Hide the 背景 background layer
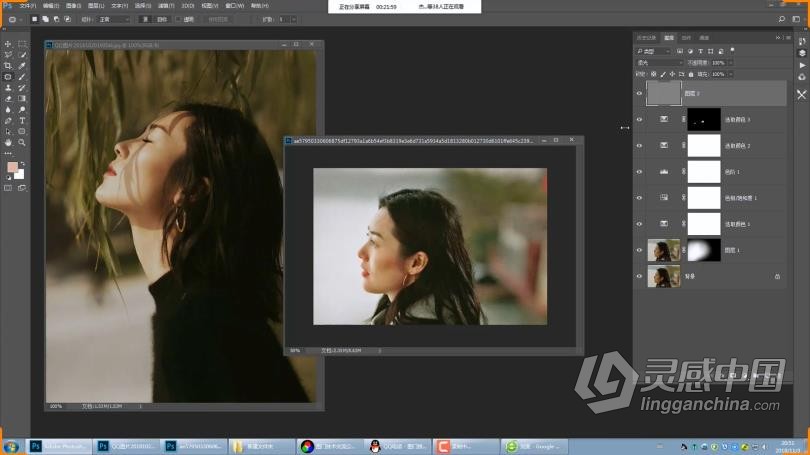 [x=639, y=276]
